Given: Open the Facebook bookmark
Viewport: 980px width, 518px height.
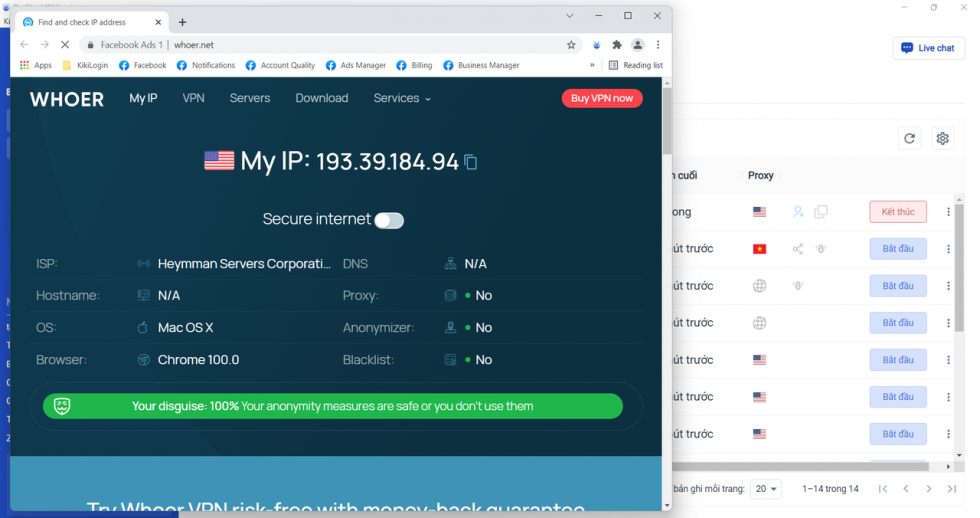Looking at the screenshot, I should [142, 65].
